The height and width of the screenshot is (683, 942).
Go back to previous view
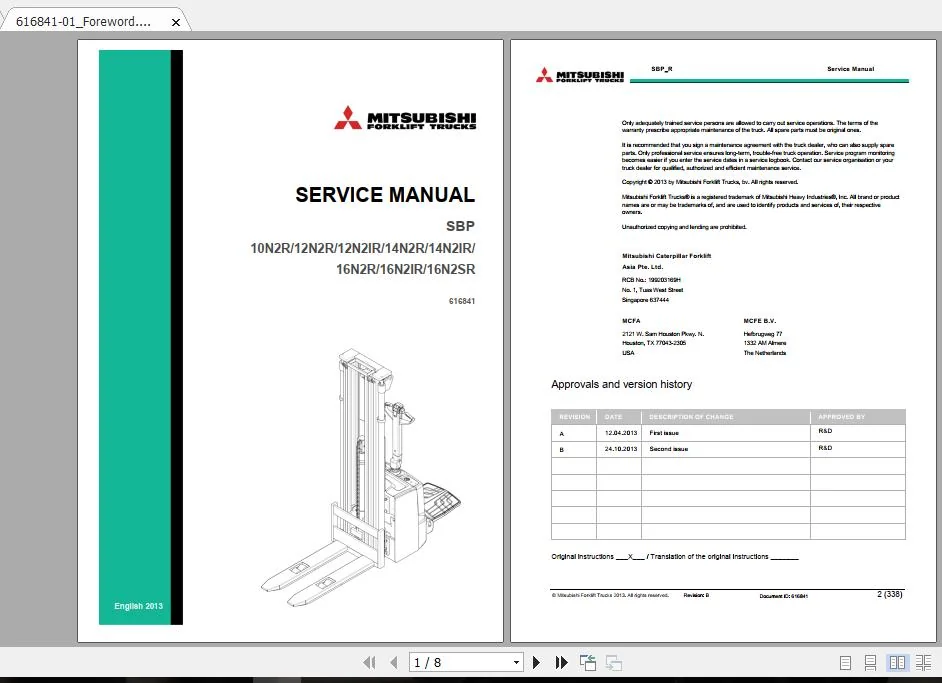588,663
